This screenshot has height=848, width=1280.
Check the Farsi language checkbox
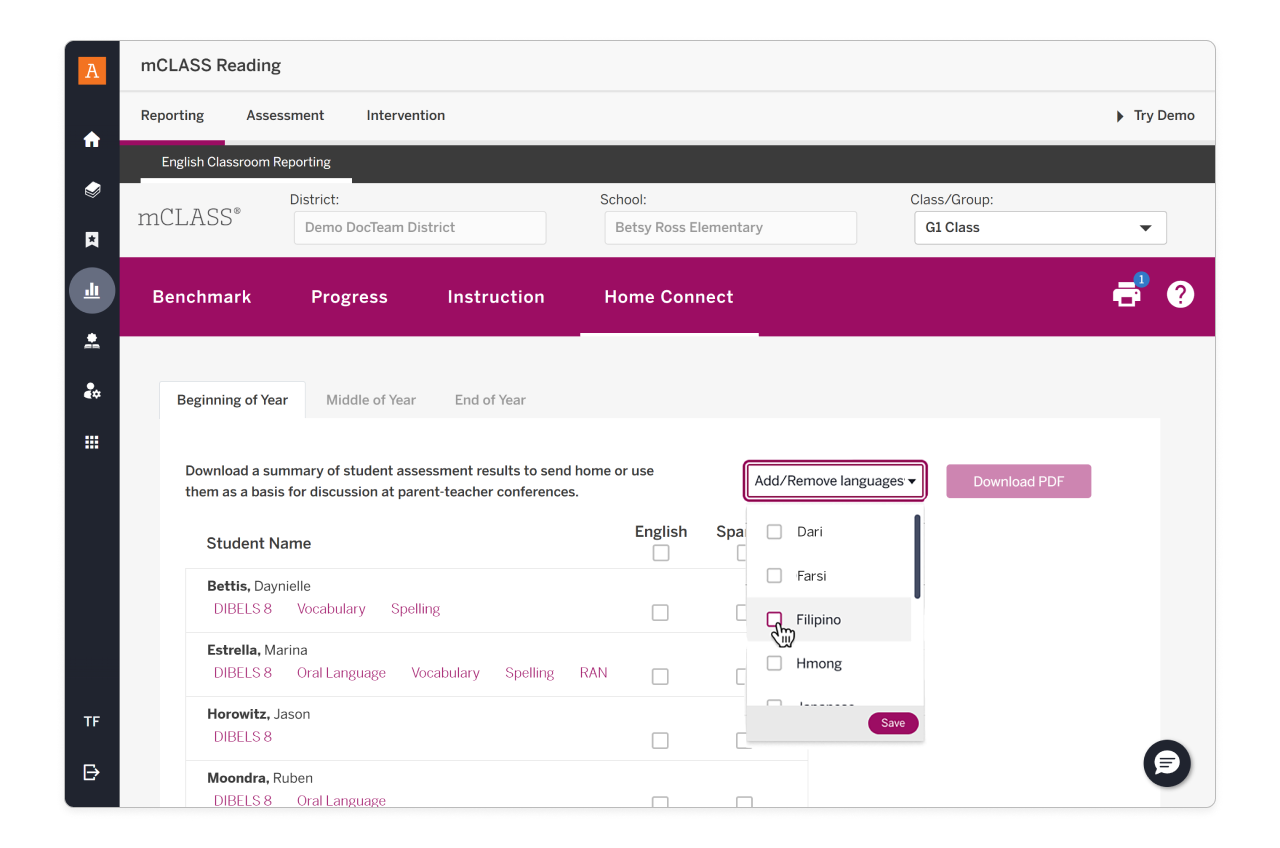(x=774, y=576)
